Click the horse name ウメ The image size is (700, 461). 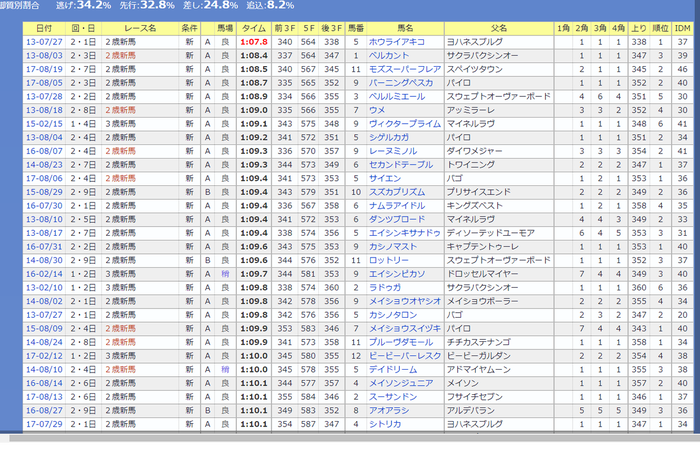[x=377, y=110]
